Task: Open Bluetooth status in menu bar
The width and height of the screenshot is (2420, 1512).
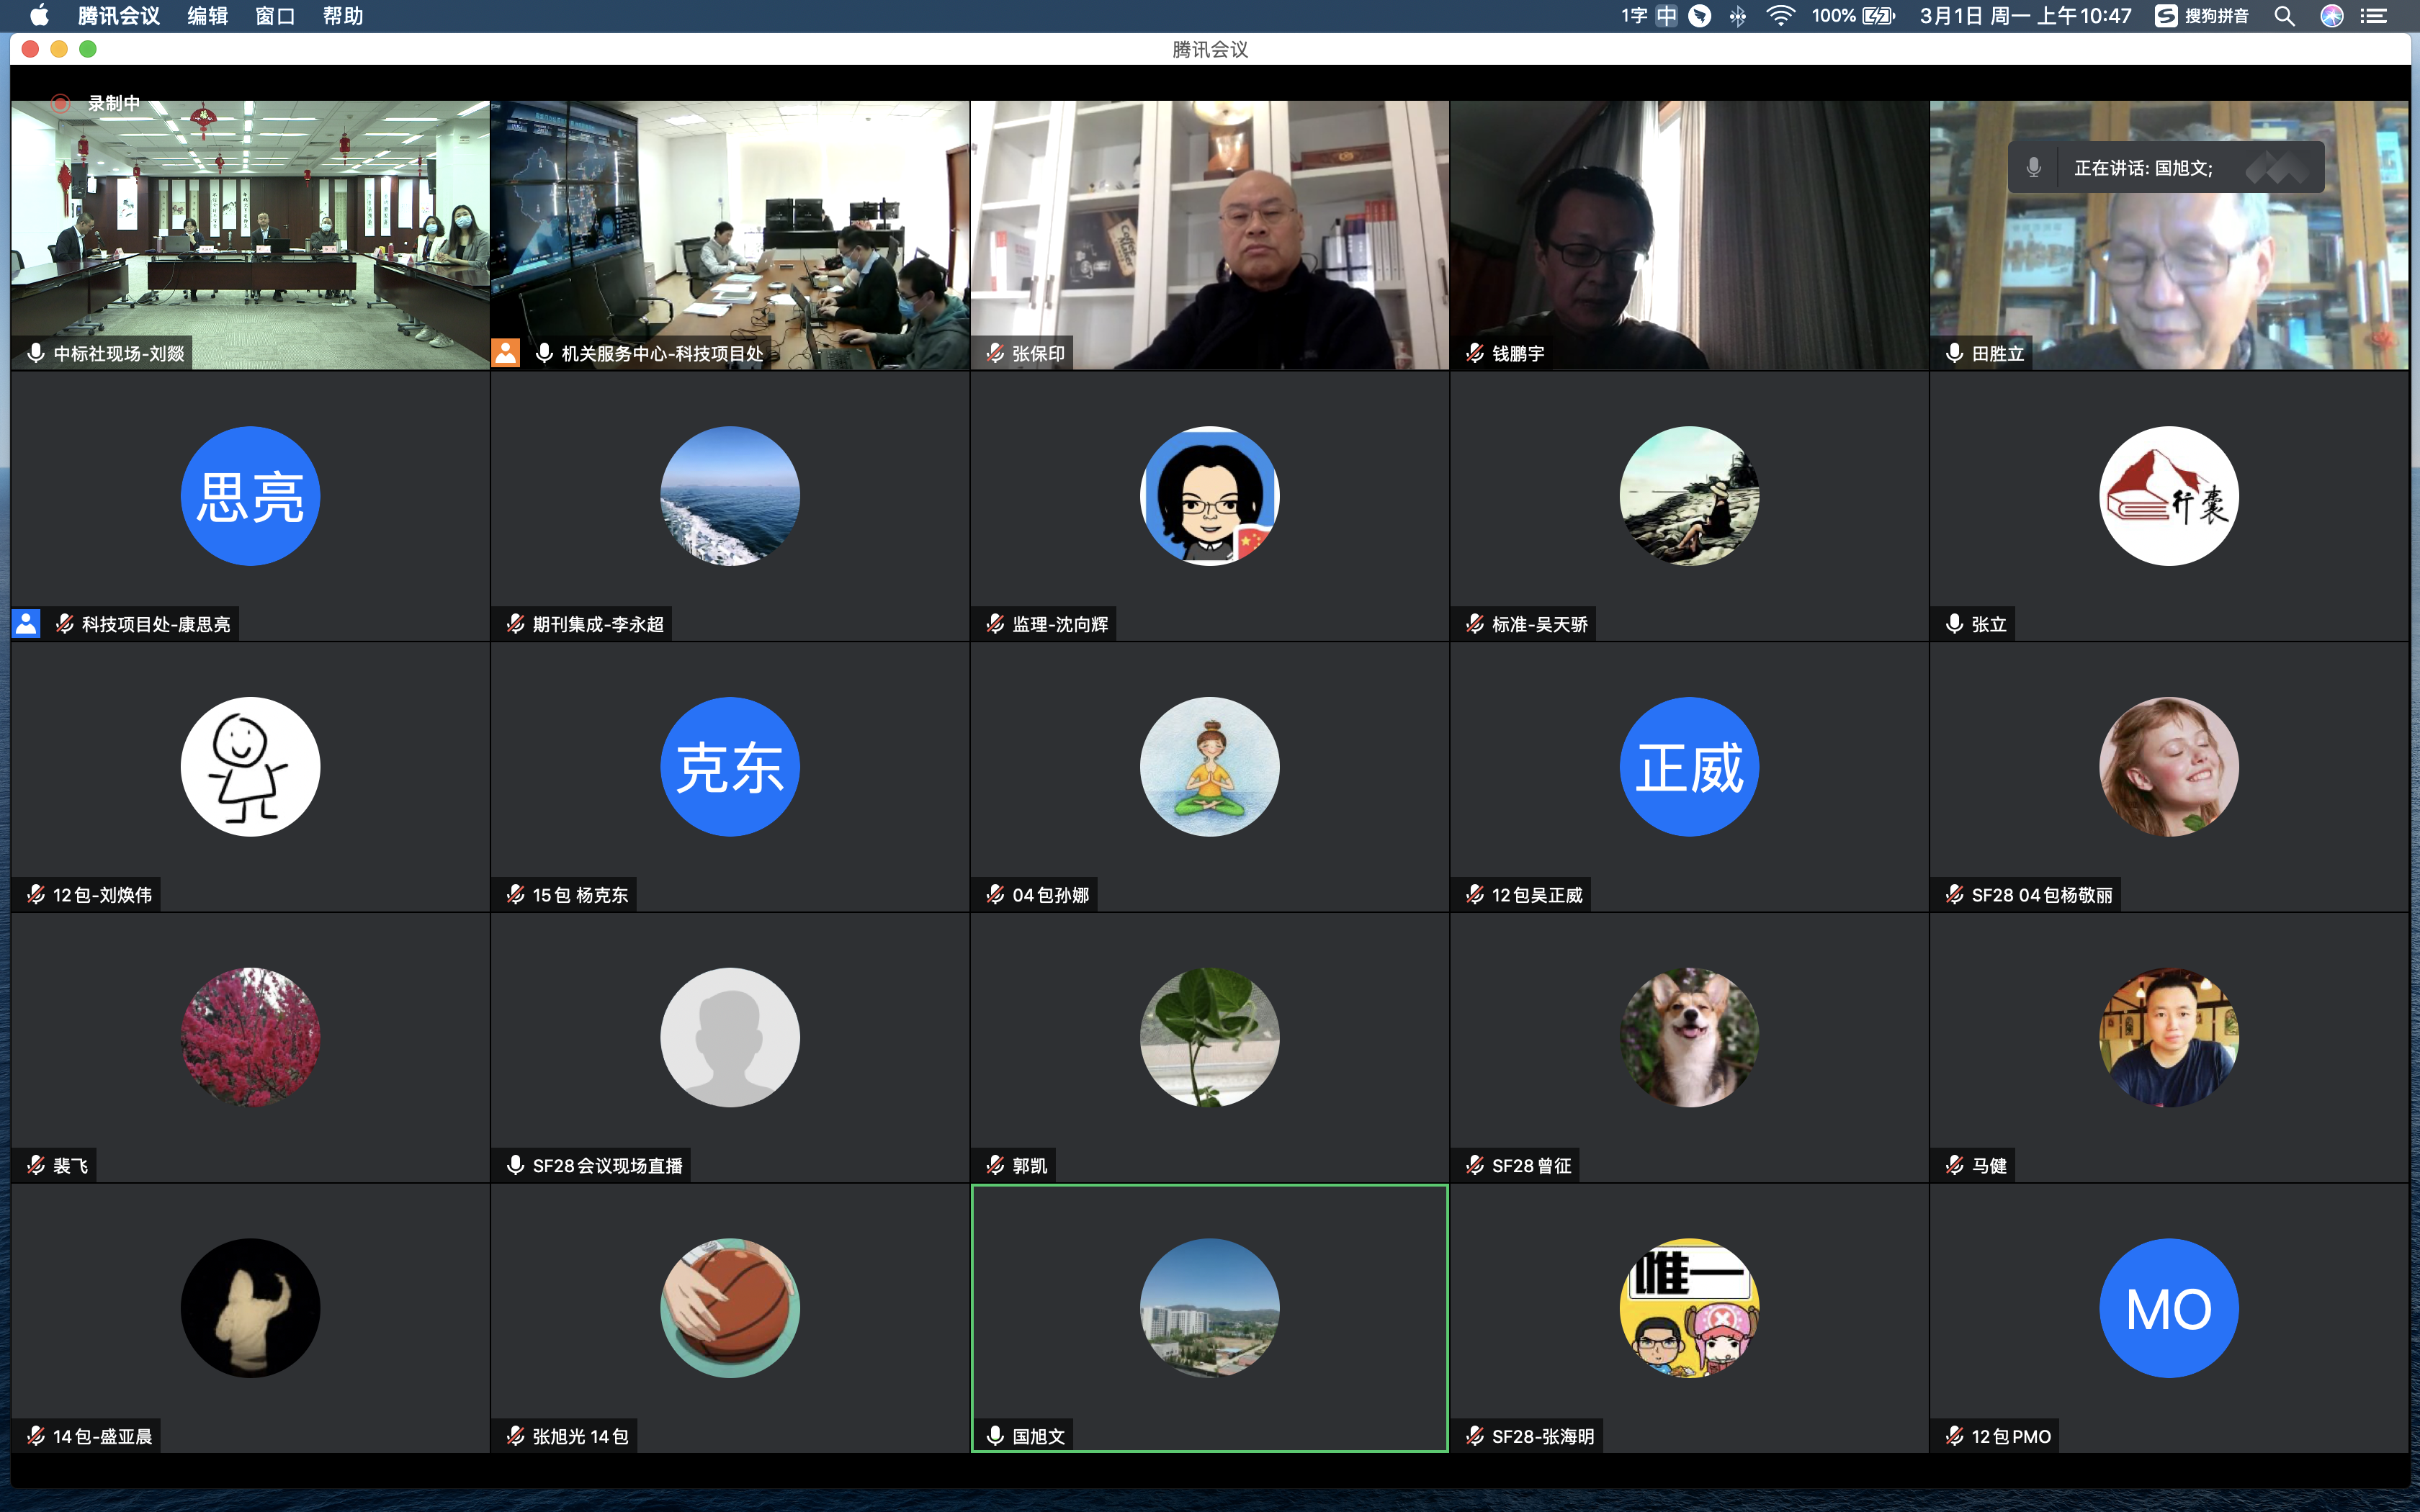Action: [1738, 16]
